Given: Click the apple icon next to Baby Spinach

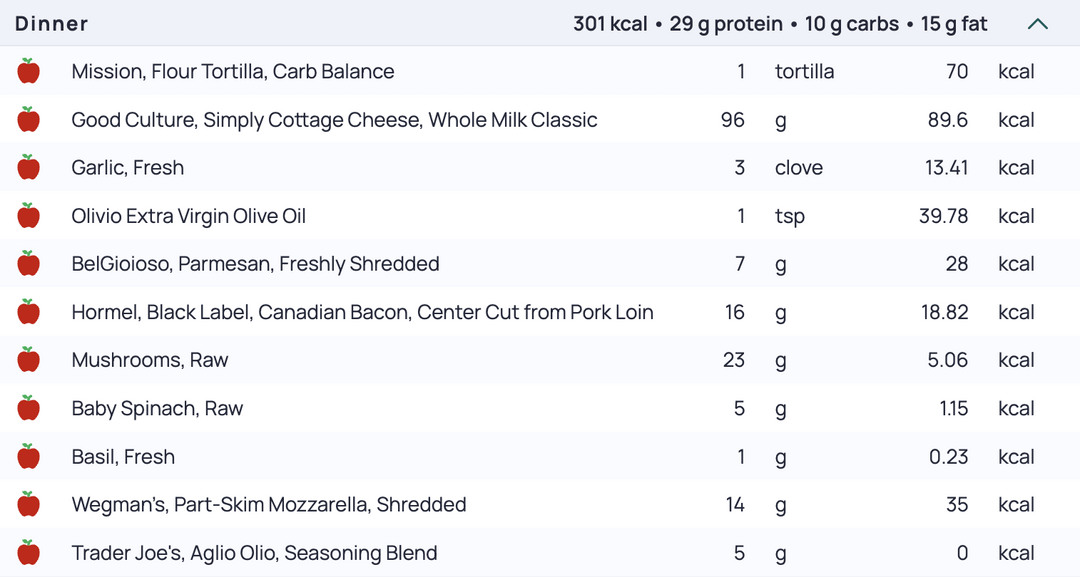Looking at the screenshot, I should coord(28,408).
